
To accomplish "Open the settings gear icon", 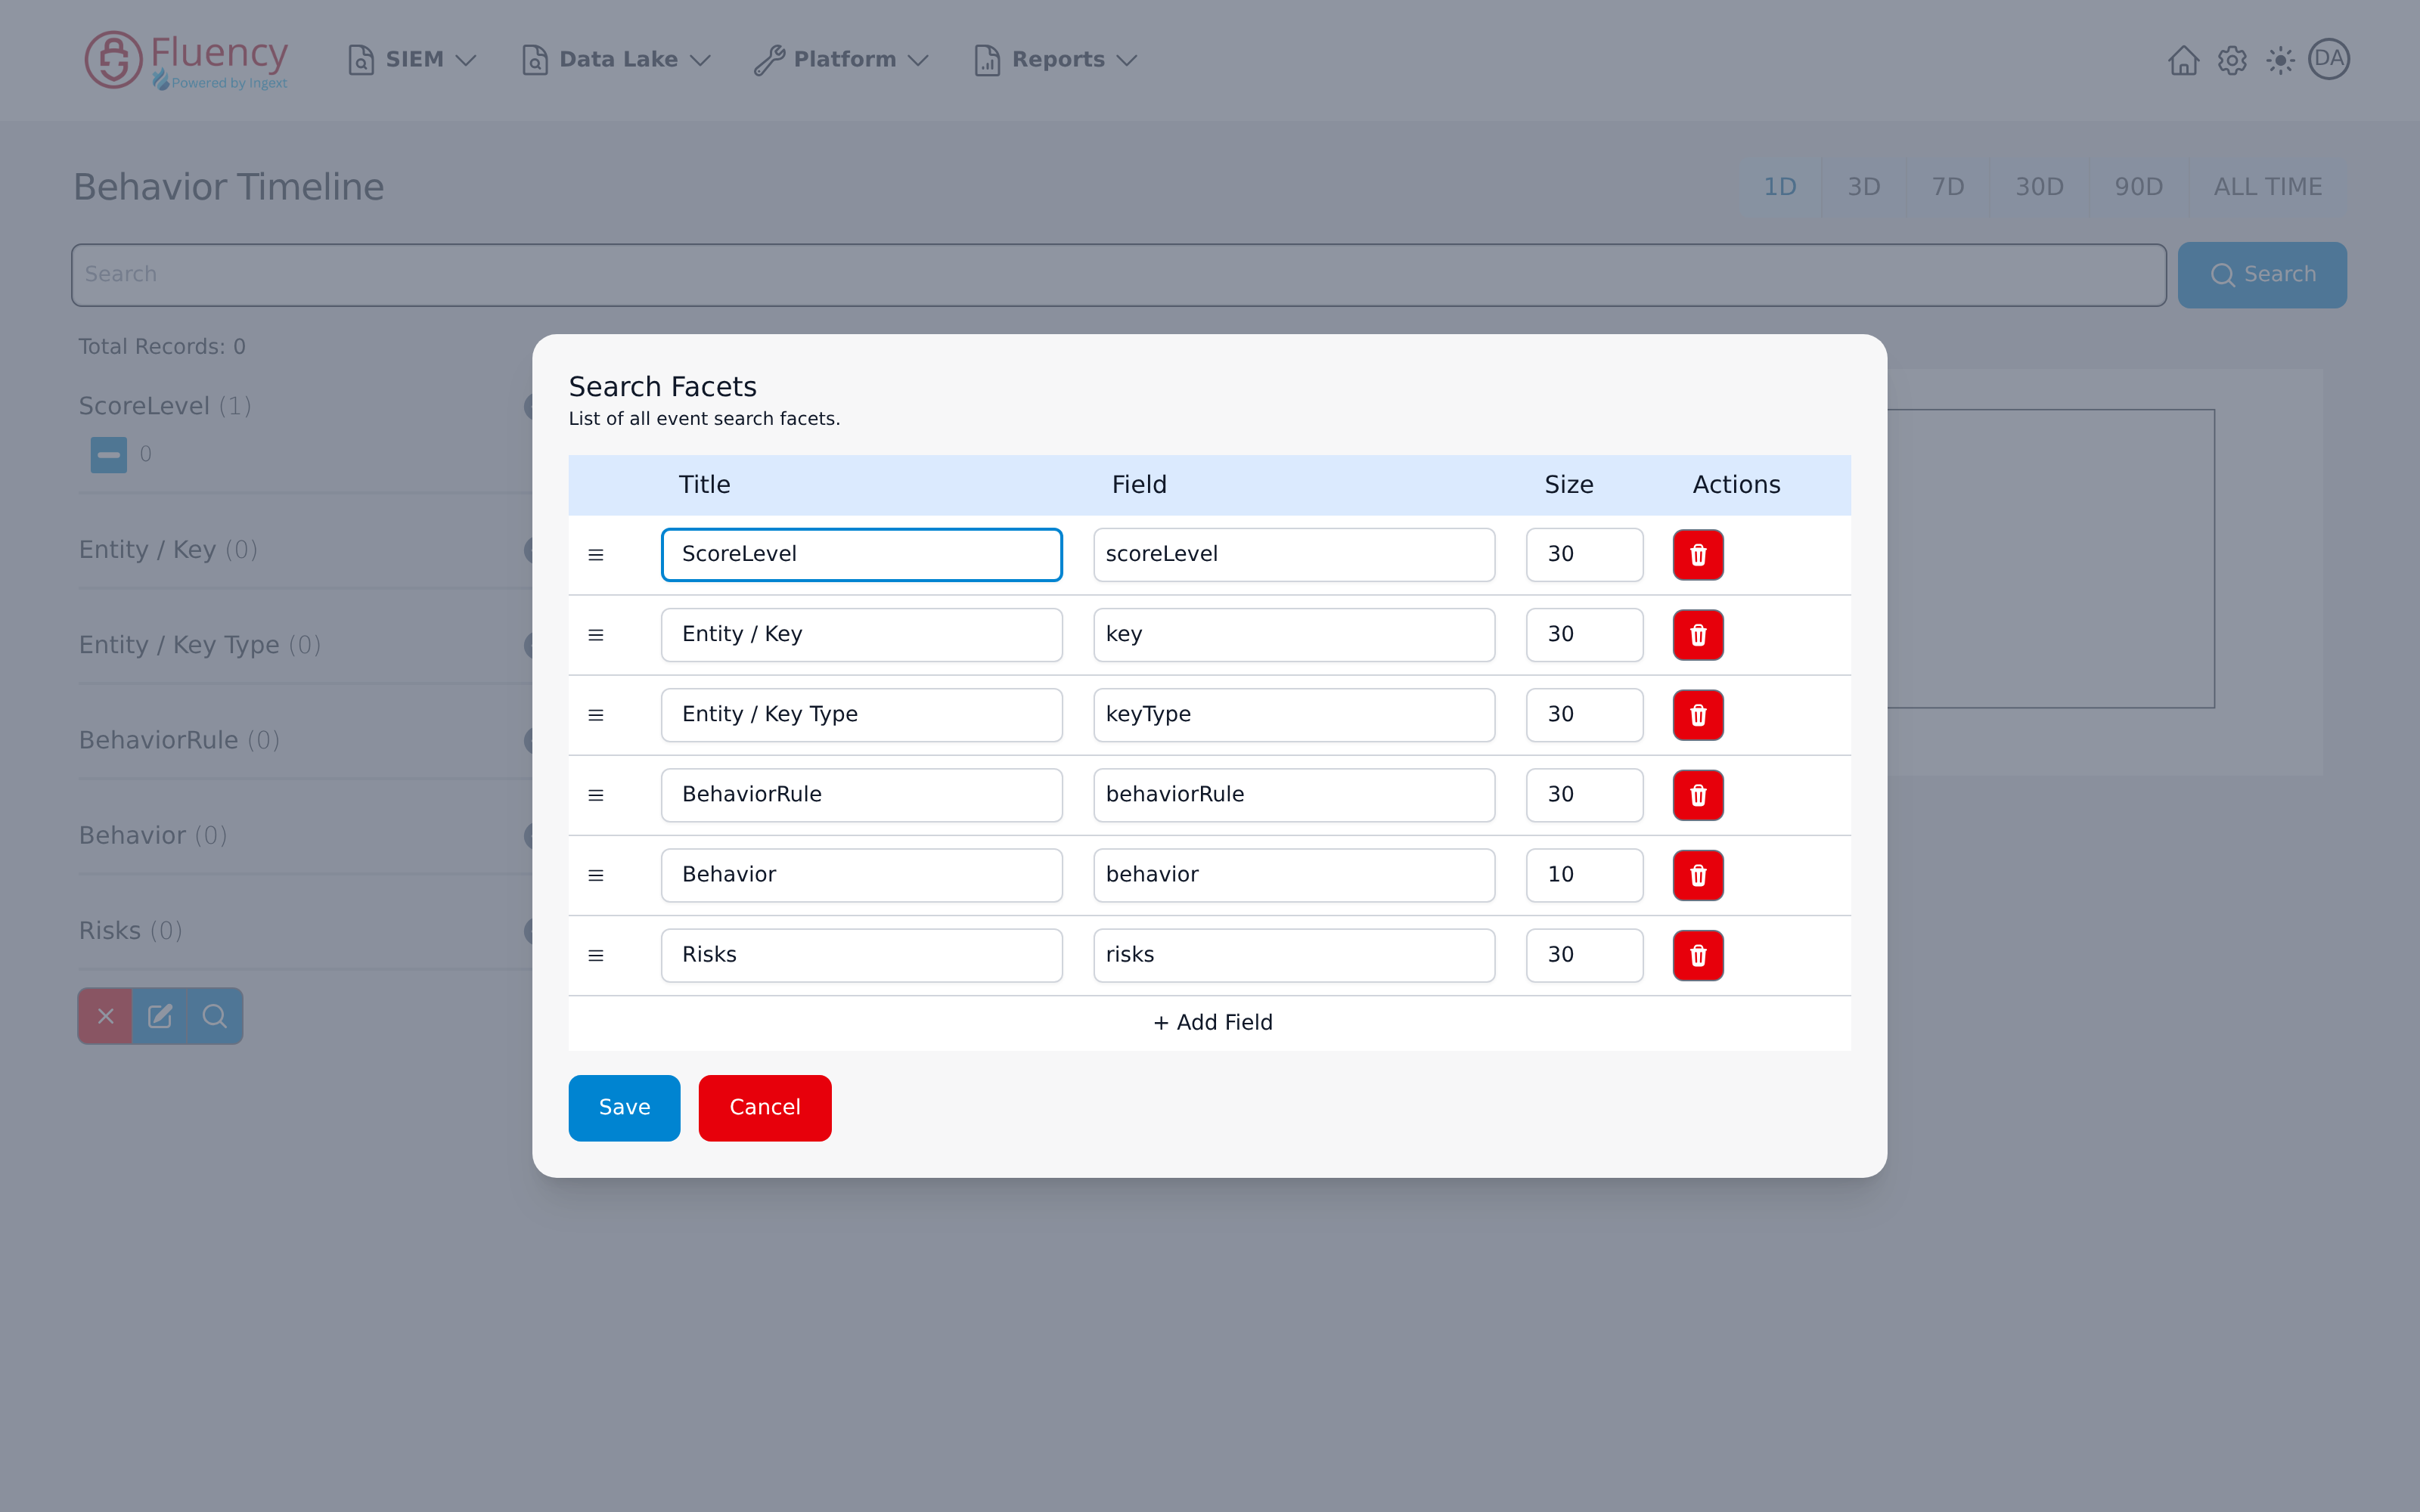I will [2232, 60].
